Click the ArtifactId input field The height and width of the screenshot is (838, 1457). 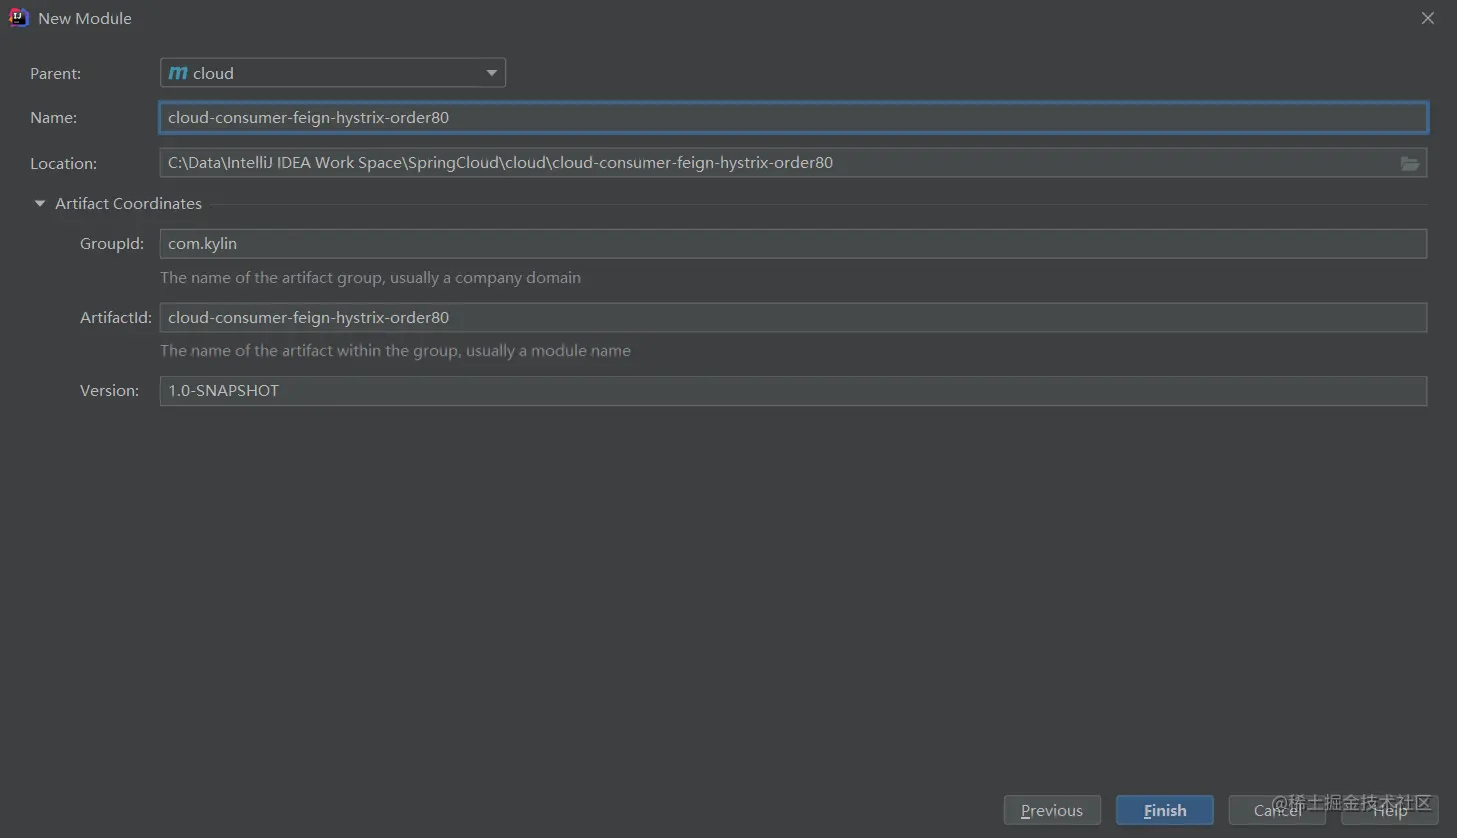793,318
